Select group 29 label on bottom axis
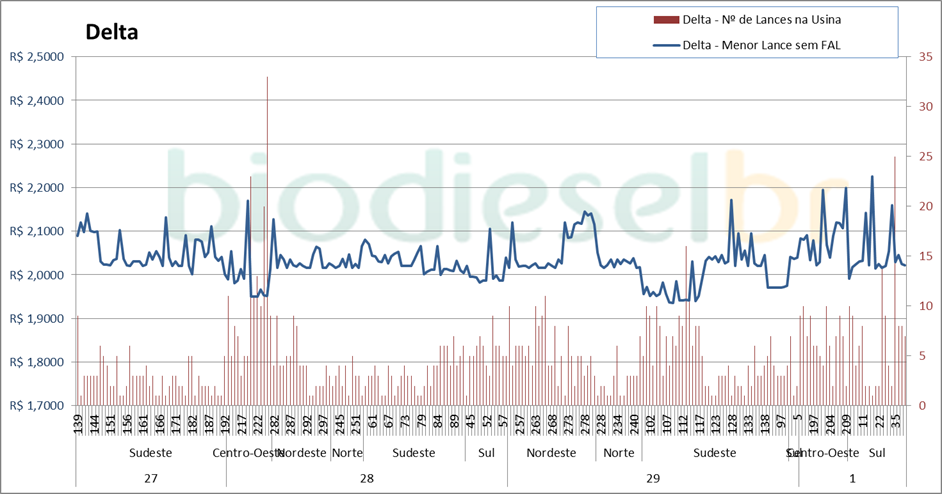The width and height of the screenshot is (942, 494). (x=654, y=479)
